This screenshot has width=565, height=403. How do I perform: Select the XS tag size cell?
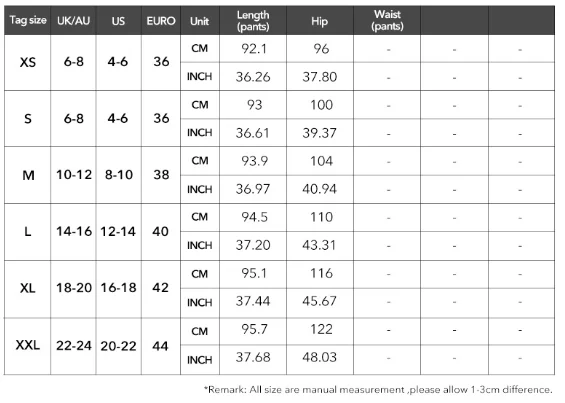point(27,62)
